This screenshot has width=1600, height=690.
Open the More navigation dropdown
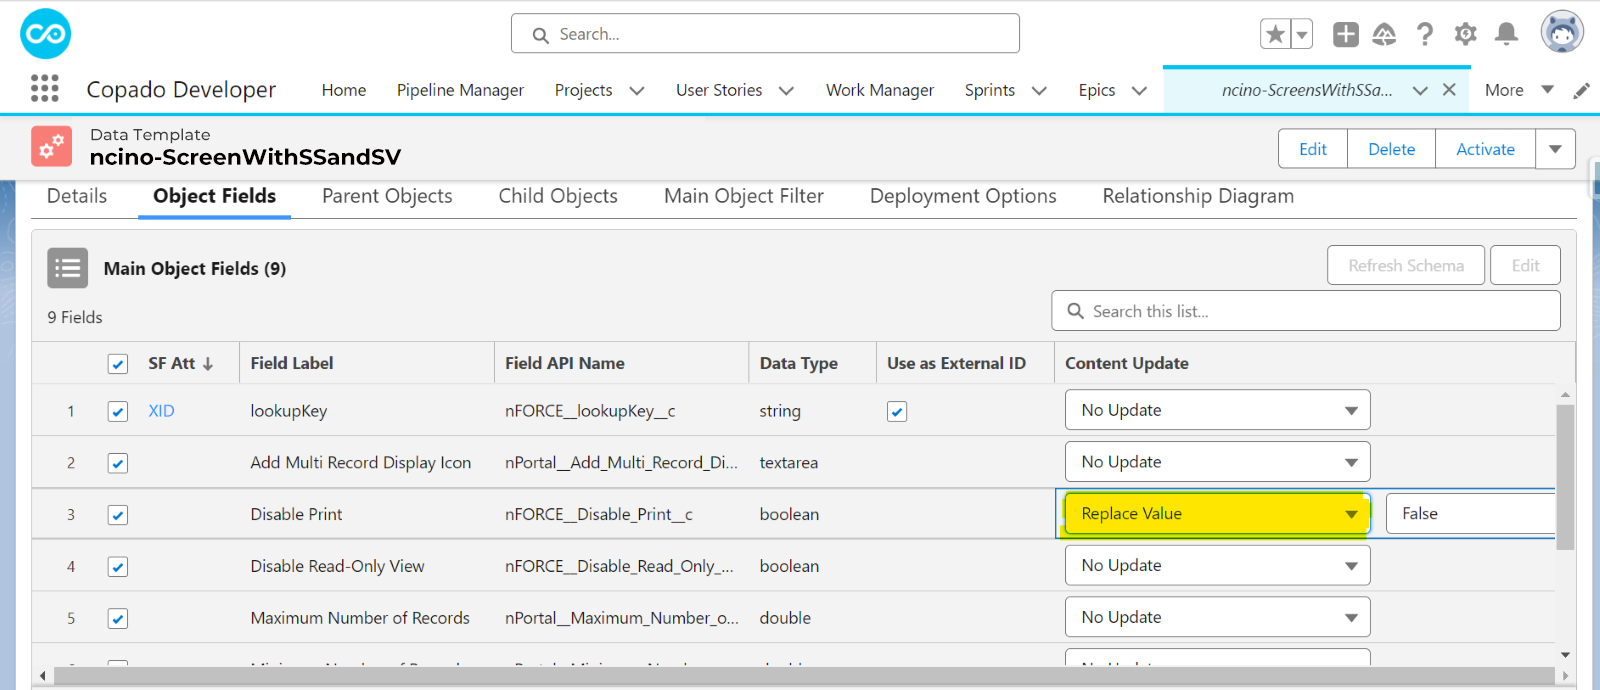[x=1519, y=90]
